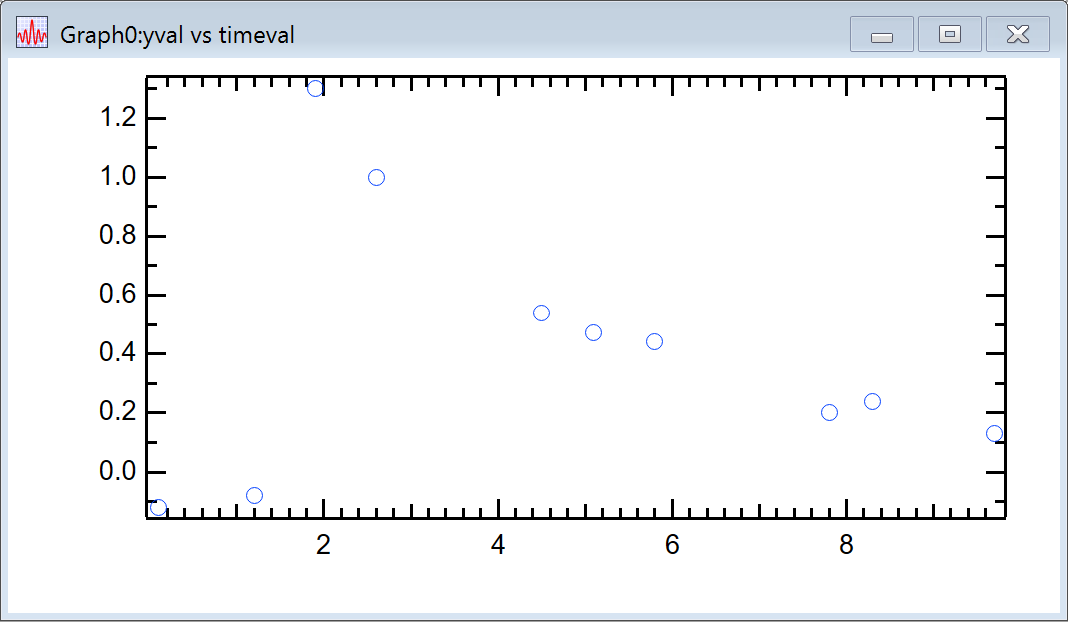Click the 1.2 label on the left axis
This screenshot has height=622, width=1068.
click(x=117, y=119)
